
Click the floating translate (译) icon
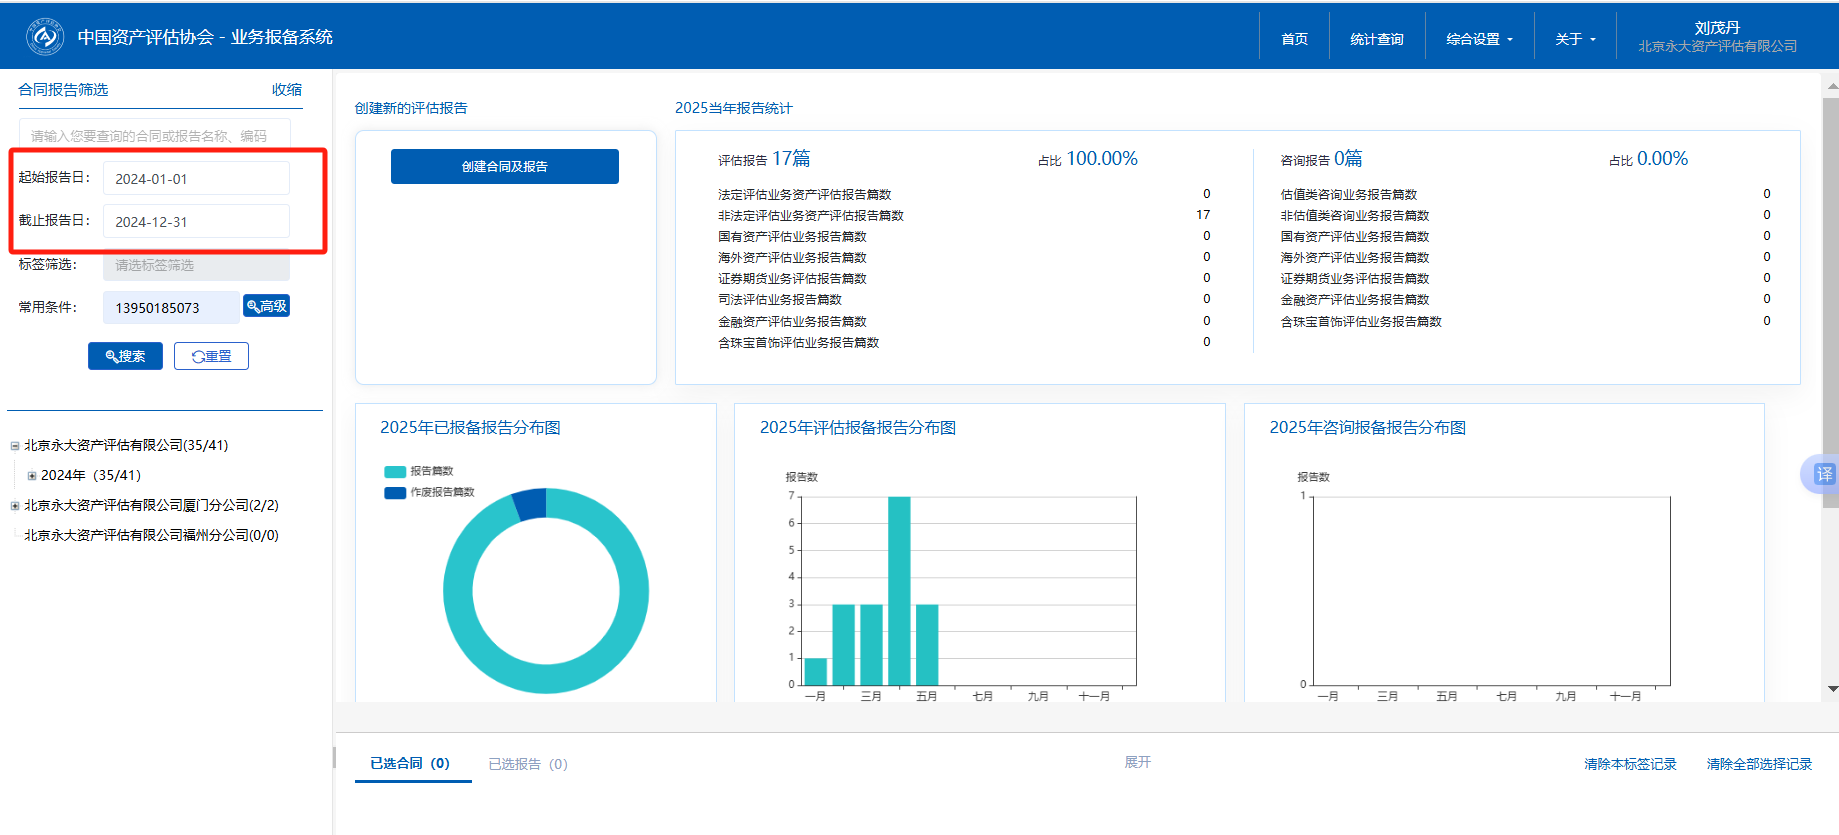pos(1823,474)
